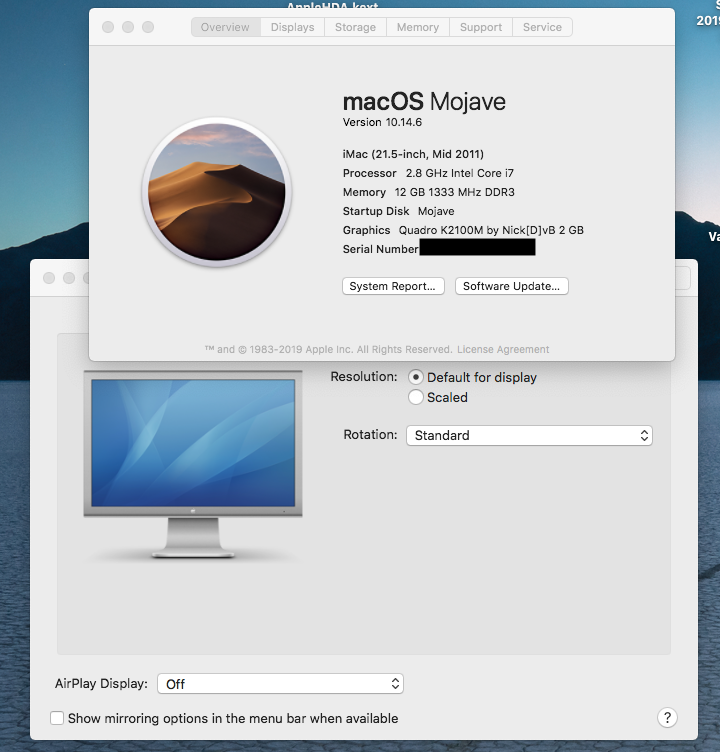Enable Show mirroring options in menu bar
Viewport: 720px width, 752px height.
57,718
